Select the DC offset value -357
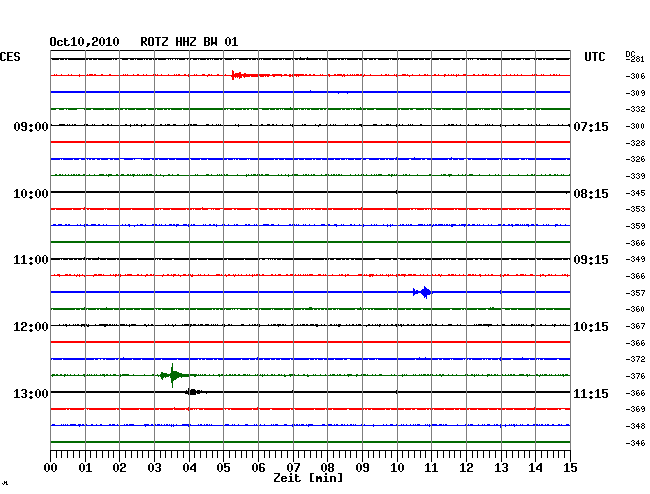The height and width of the screenshot is (494, 650). click(635, 293)
